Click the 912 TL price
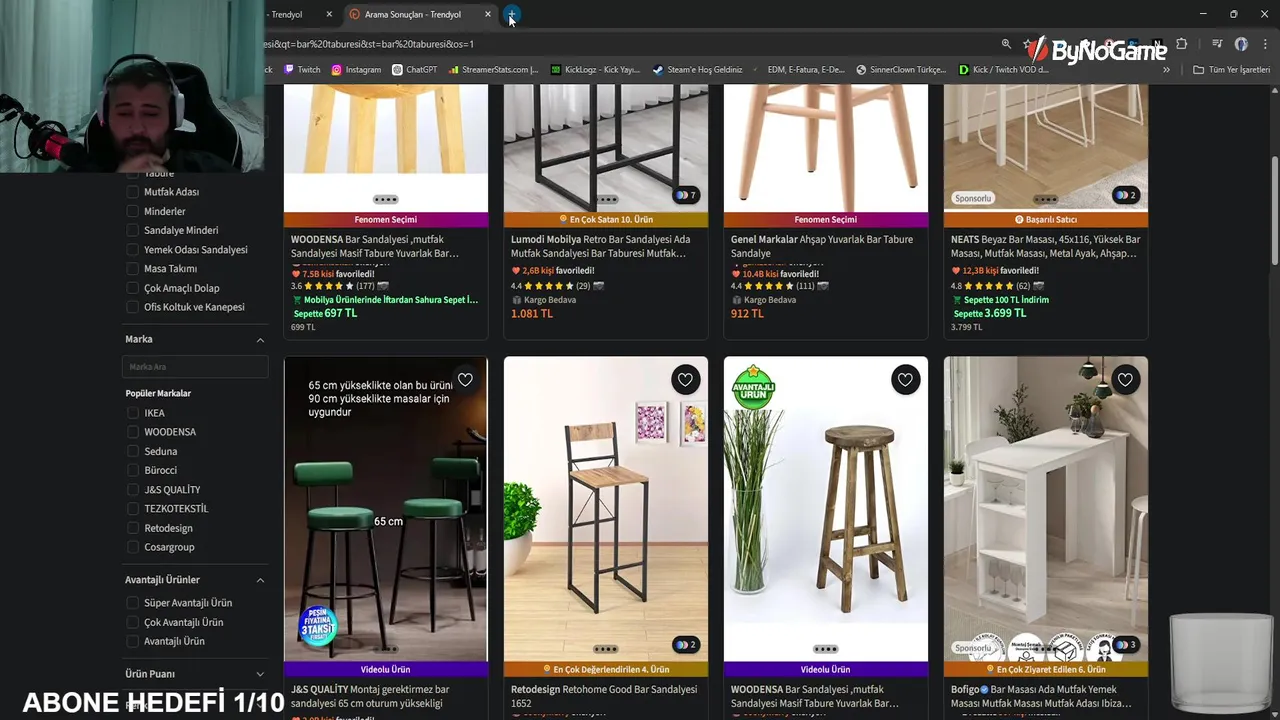This screenshot has height=720, width=1280. coord(747,314)
